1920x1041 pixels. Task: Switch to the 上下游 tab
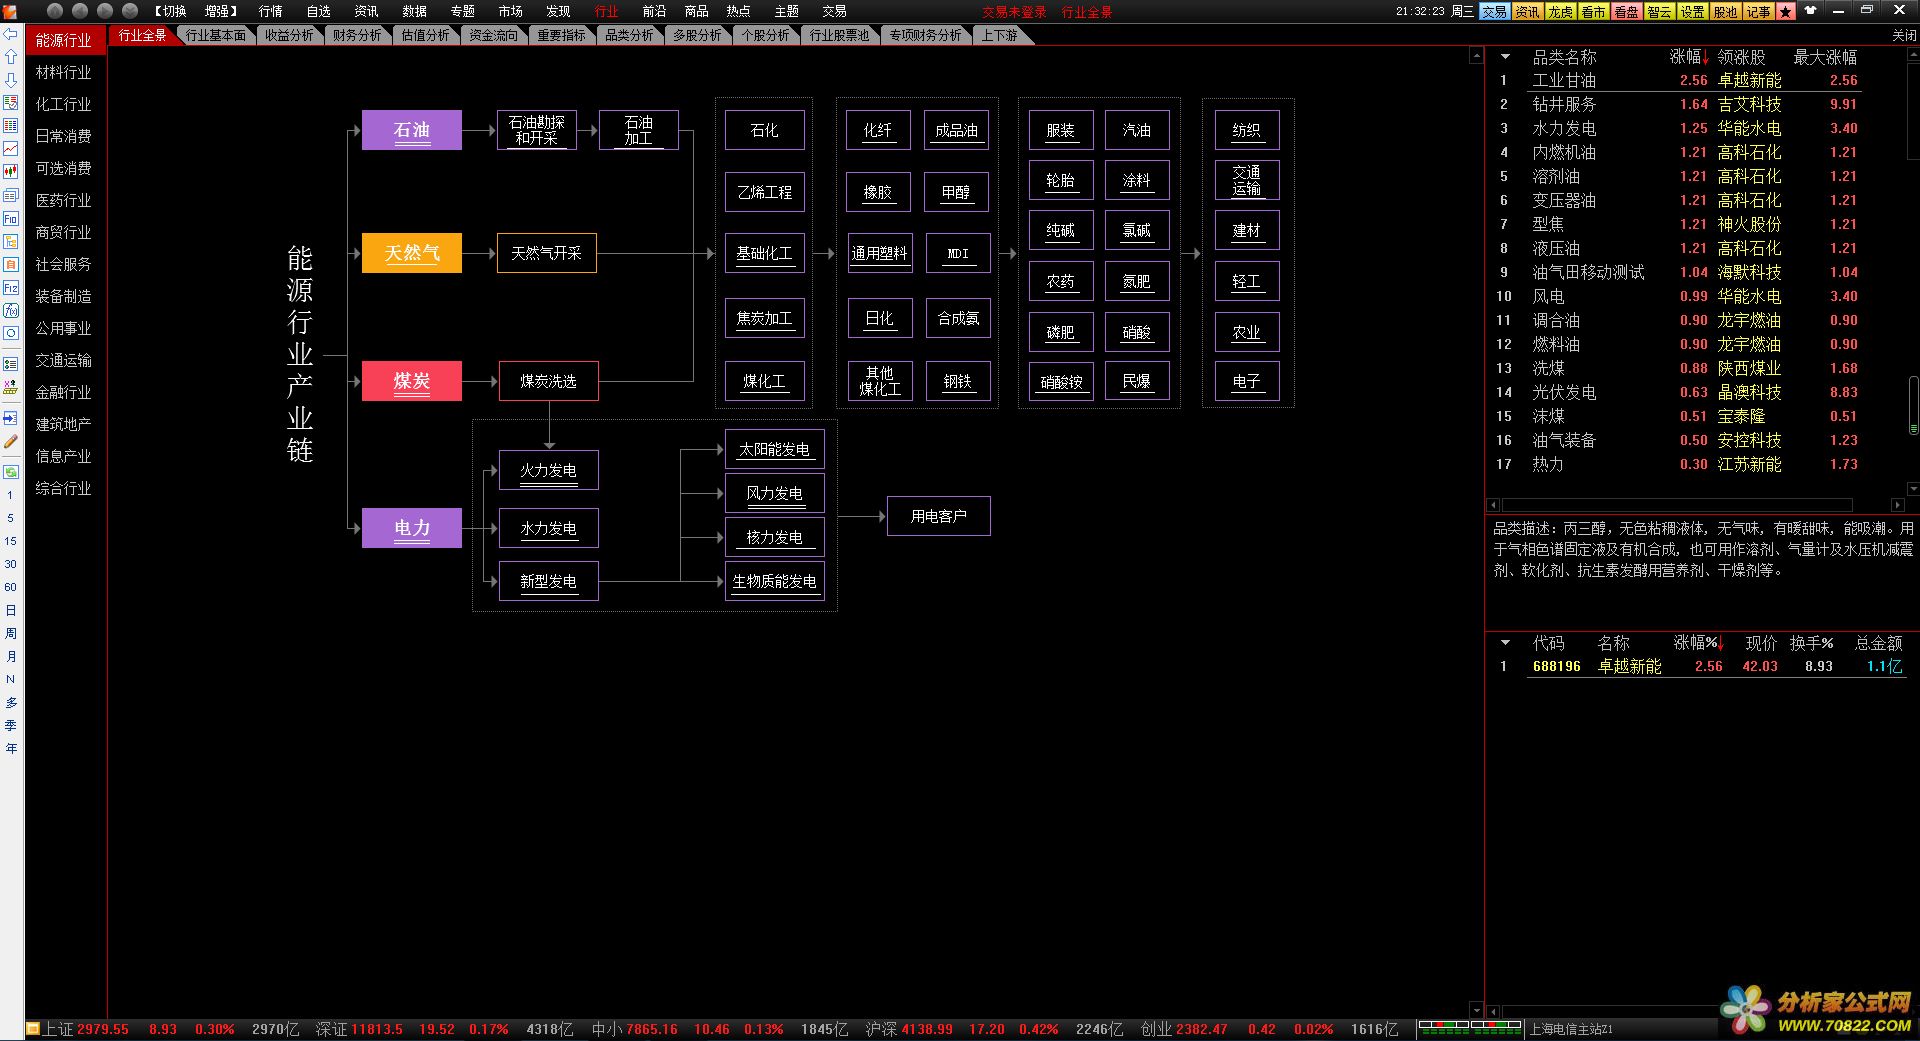(x=999, y=35)
